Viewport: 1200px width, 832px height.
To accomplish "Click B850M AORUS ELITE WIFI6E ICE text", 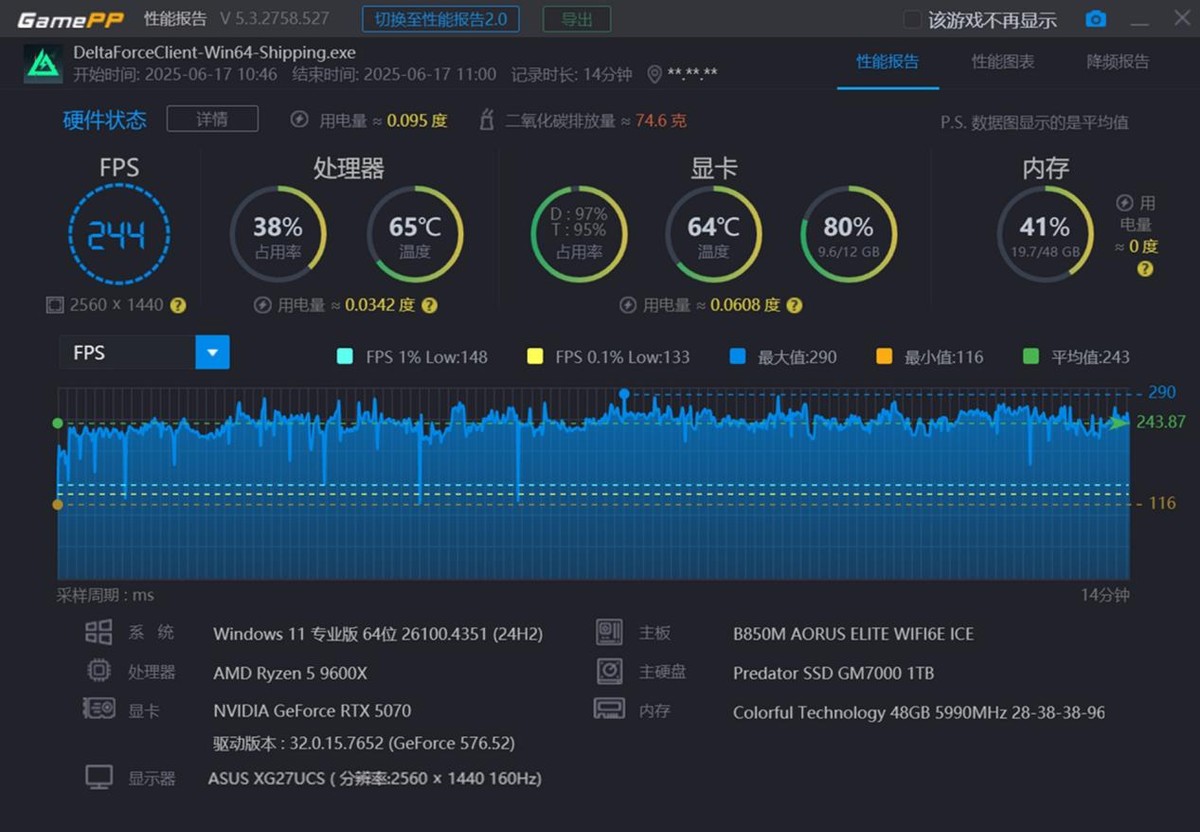I will 853,634.
